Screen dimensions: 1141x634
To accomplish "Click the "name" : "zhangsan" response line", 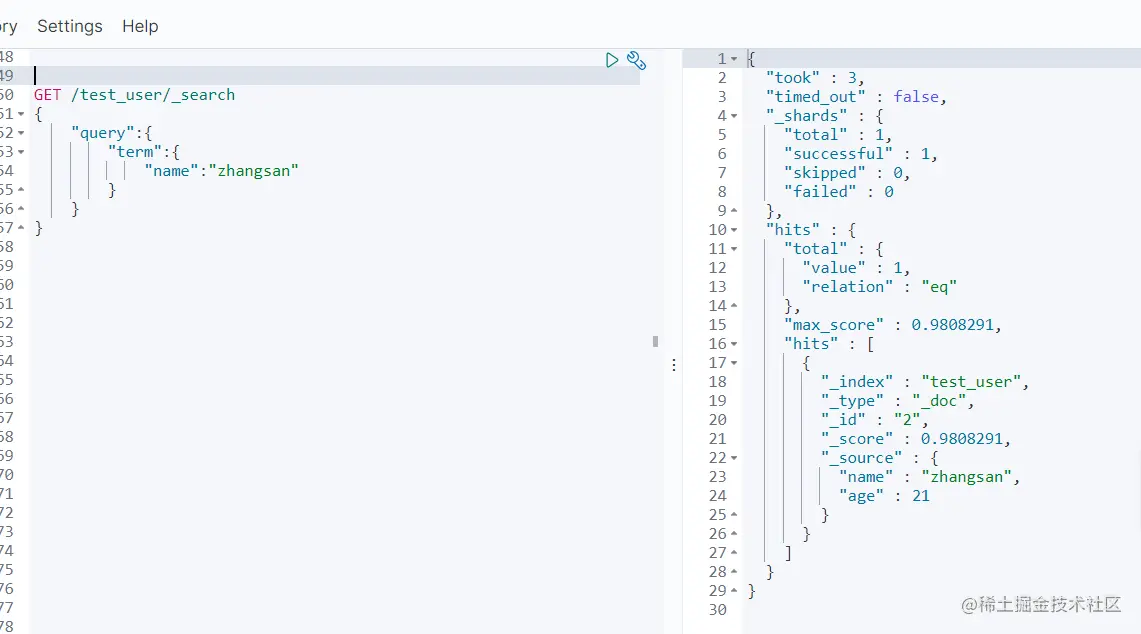I will point(929,477).
